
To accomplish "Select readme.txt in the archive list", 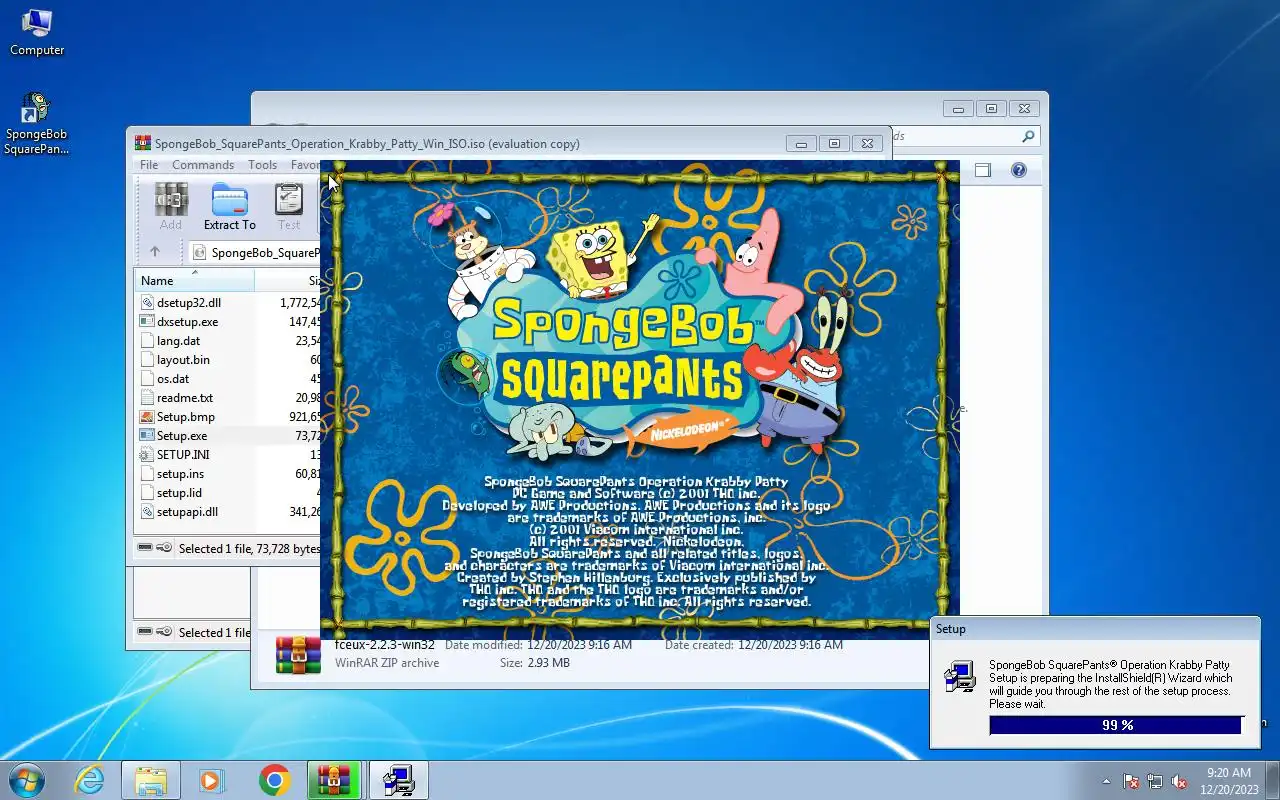I will pos(185,398).
